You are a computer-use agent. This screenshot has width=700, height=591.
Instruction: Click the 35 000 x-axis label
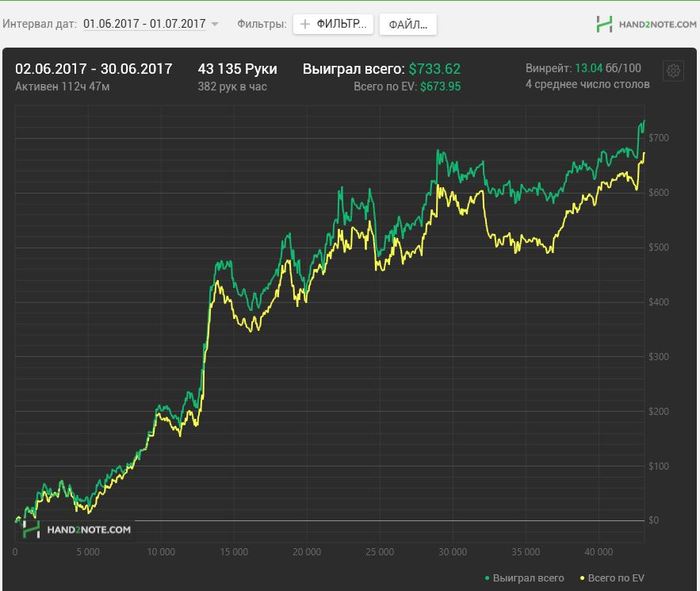click(x=526, y=552)
